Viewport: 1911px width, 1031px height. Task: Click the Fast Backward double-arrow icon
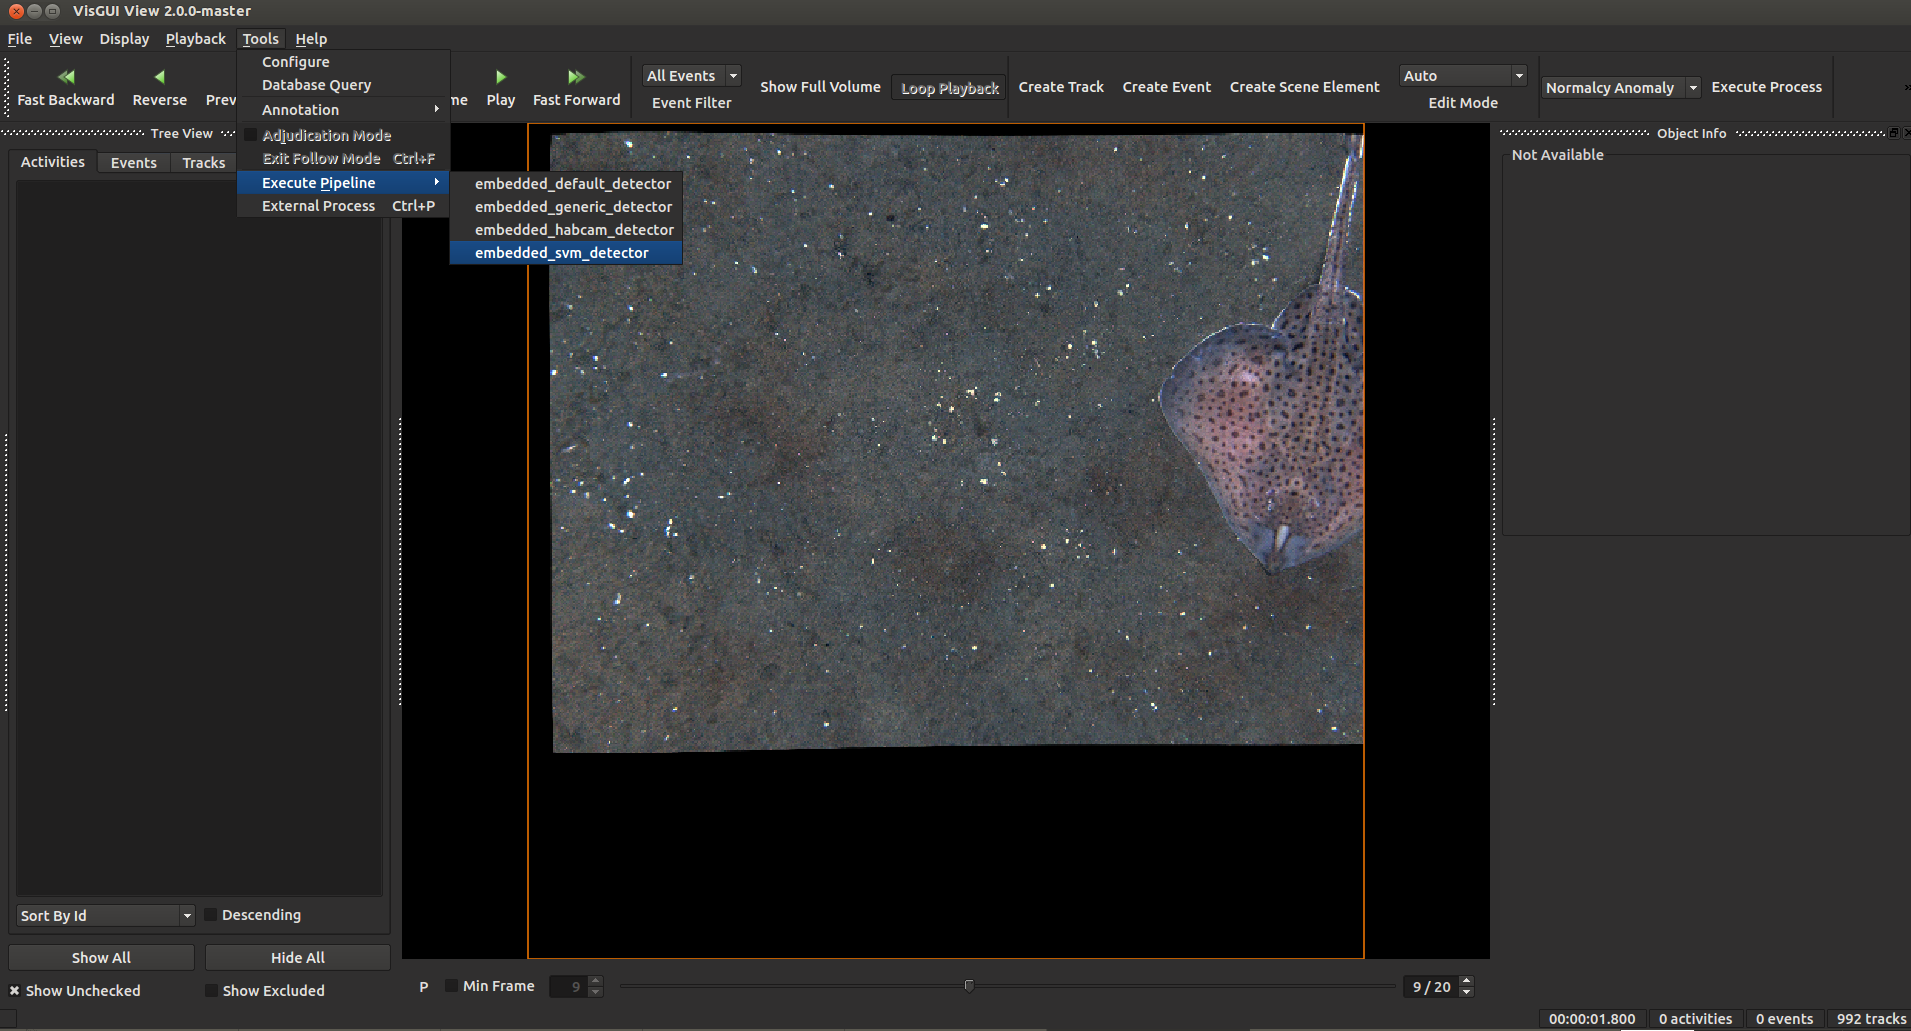pos(66,76)
